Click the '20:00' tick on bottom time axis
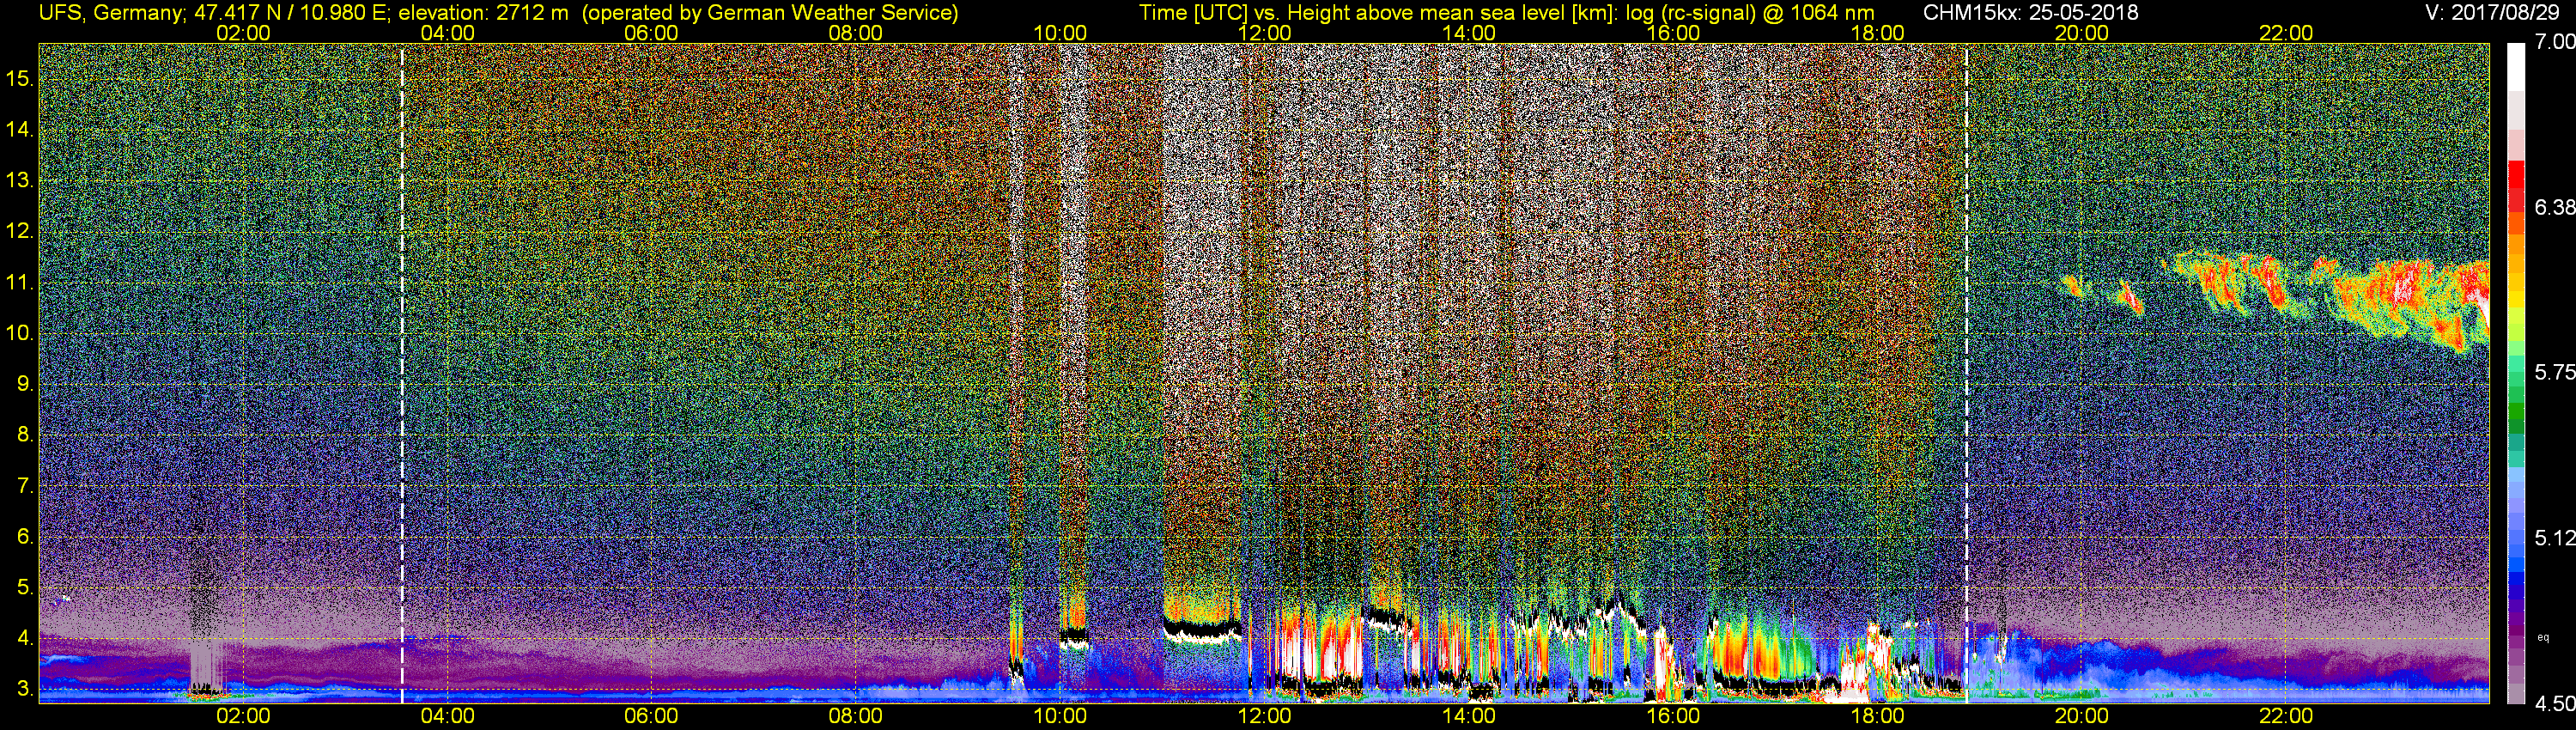 click(2082, 716)
